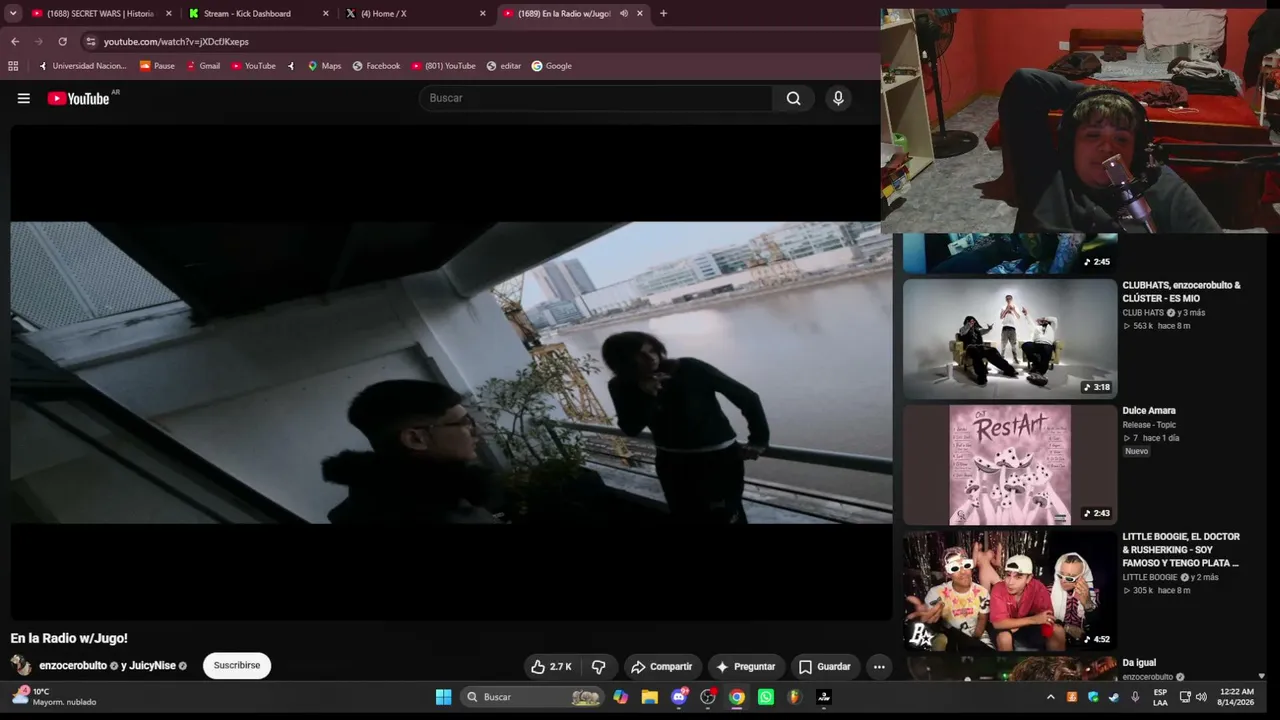Open the weather widget showing 10°C

click(55, 696)
